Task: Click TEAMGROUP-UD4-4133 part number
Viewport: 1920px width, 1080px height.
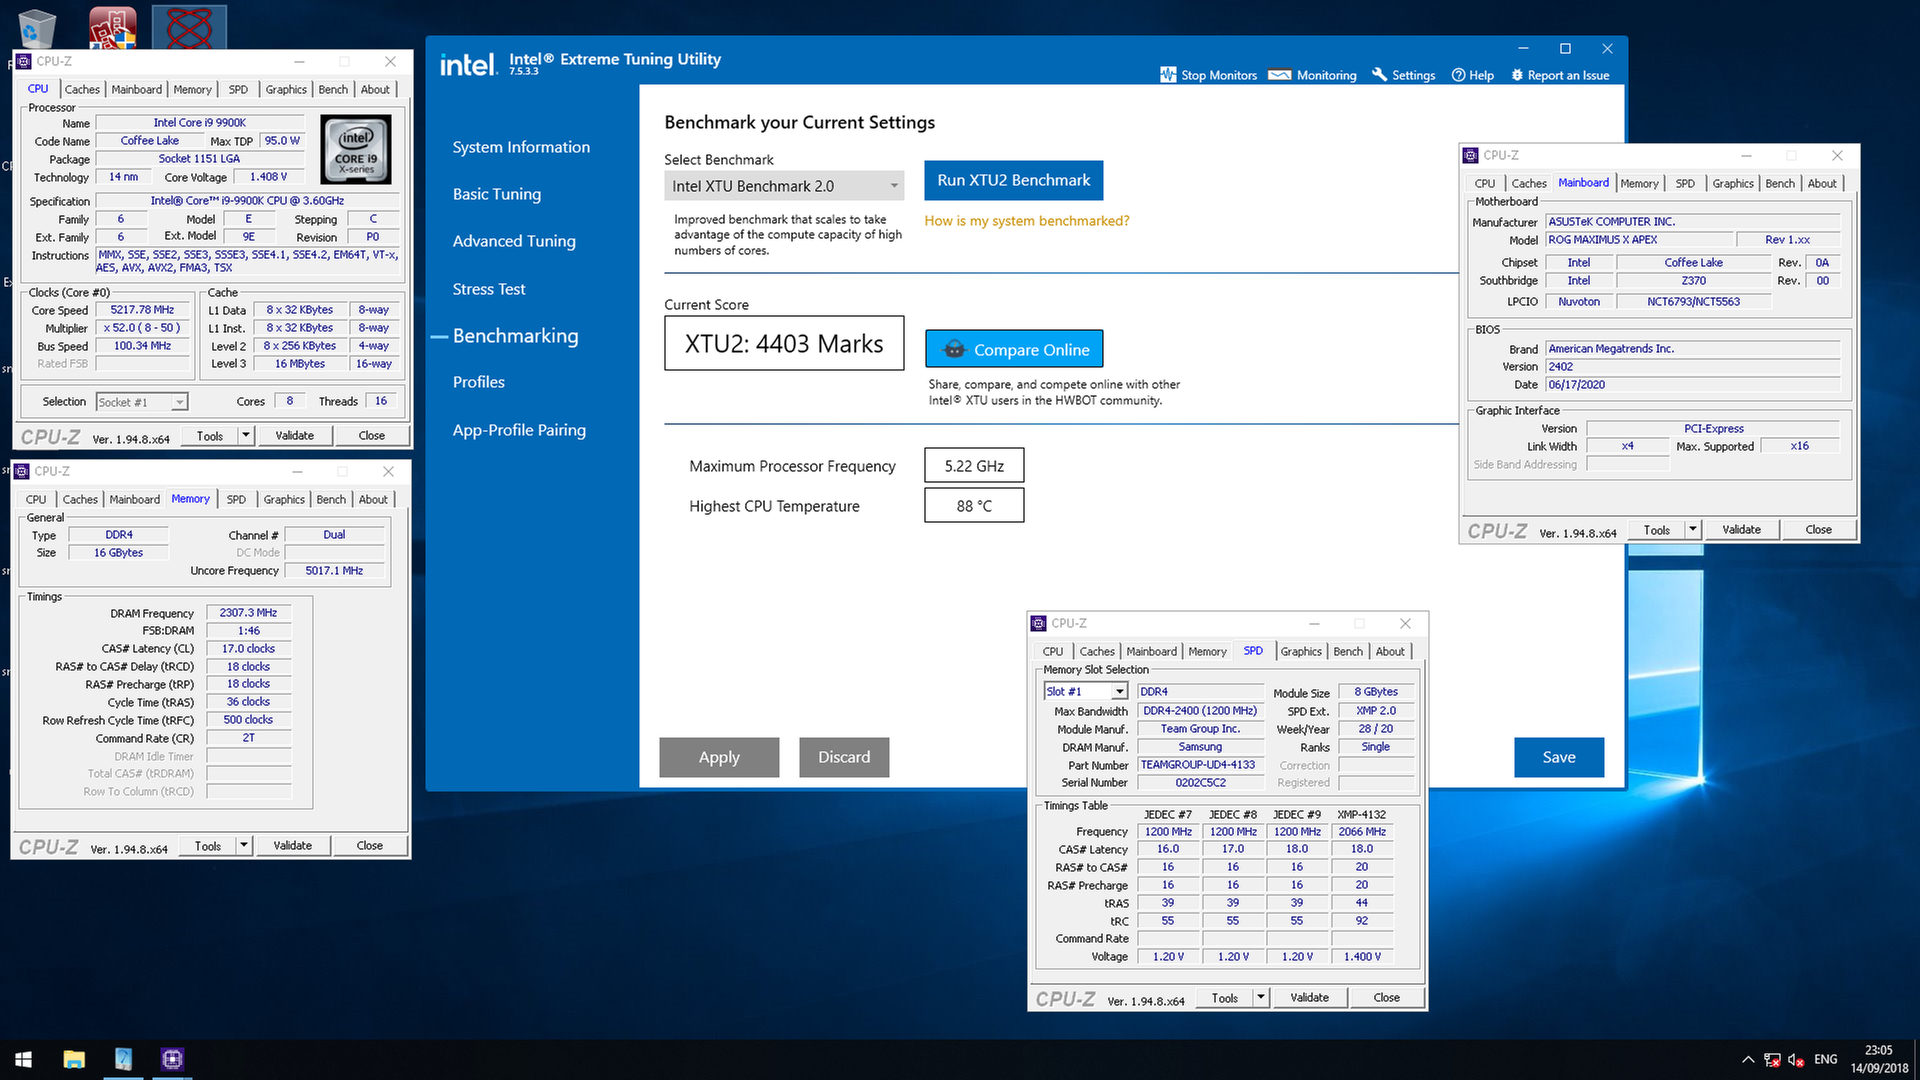Action: click(1198, 765)
